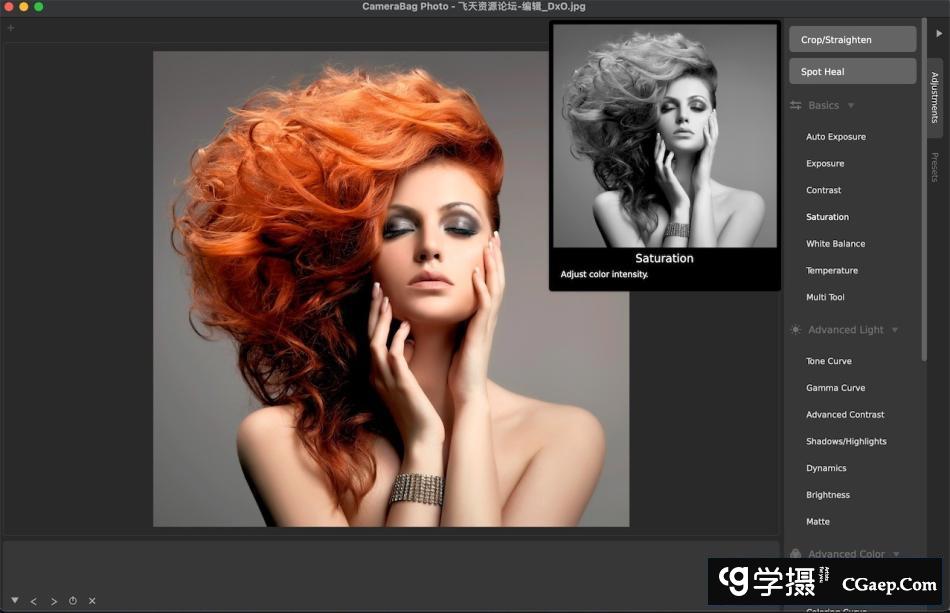Click the X icon in bottom tray
950x613 pixels.
pyautogui.click(x=92, y=601)
